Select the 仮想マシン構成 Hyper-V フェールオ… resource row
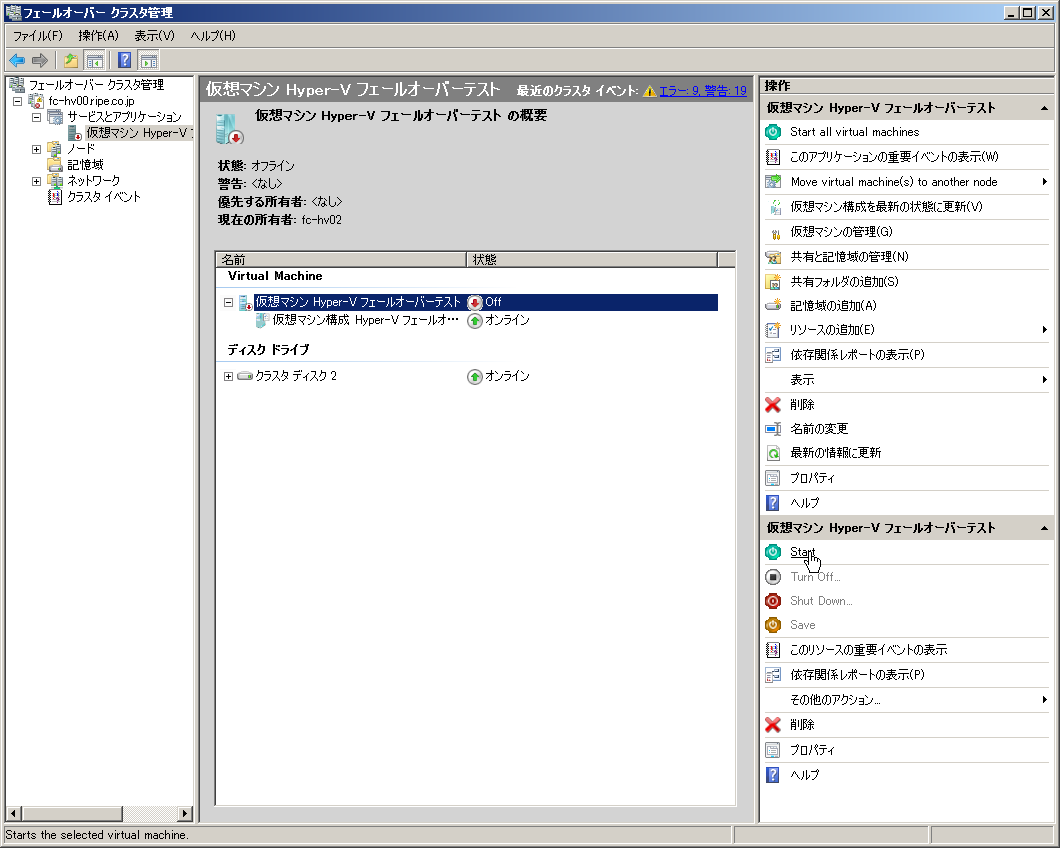Image resolution: width=1060 pixels, height=848 pixels. [x=365, y=321]
